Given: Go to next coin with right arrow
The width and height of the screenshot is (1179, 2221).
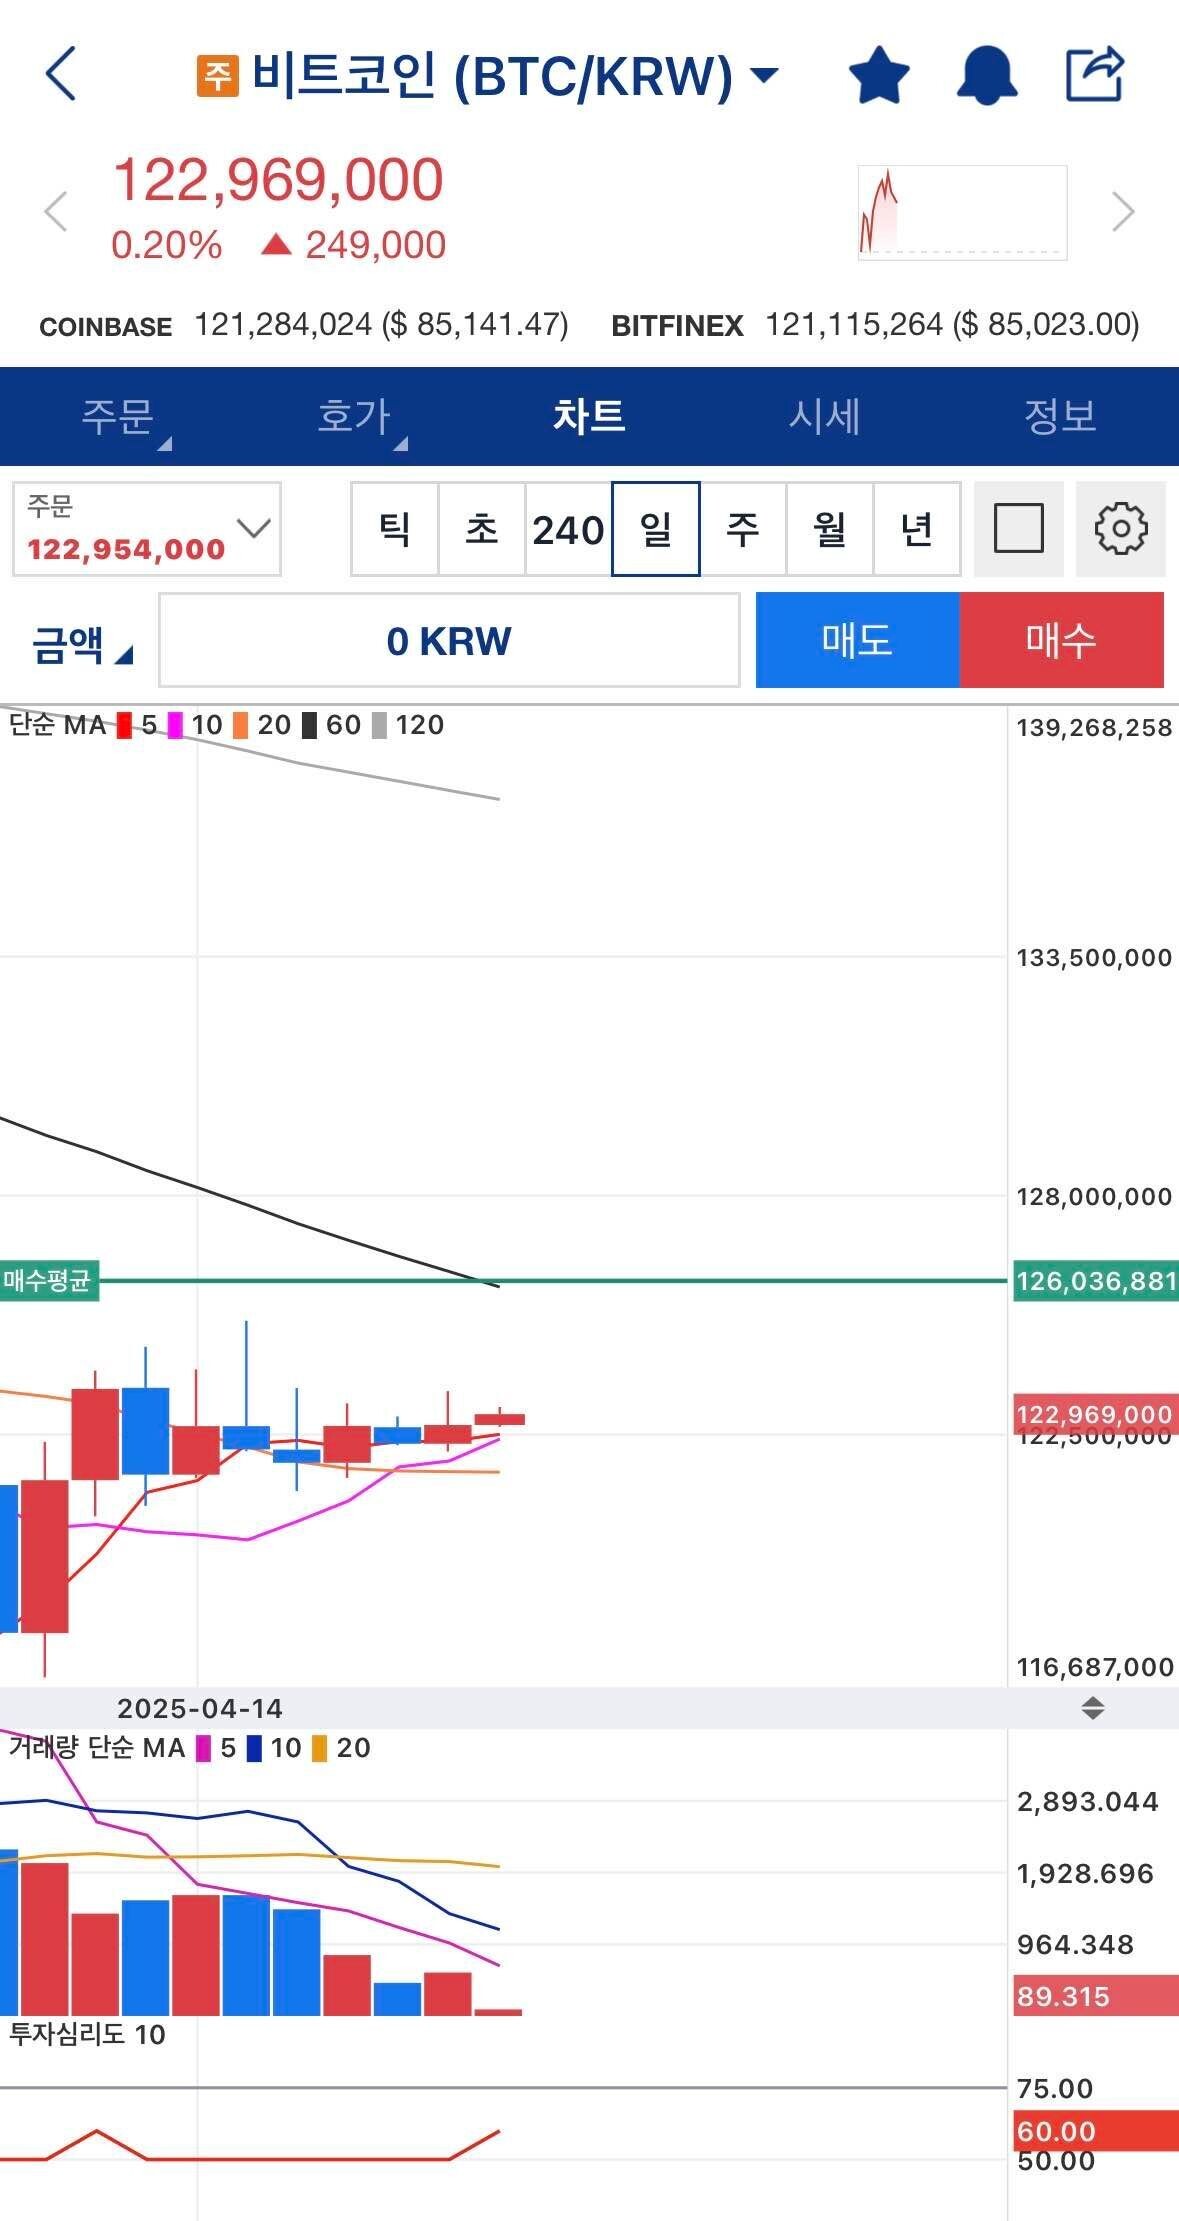Looking at the screenshot, I should pos(1123,211).
